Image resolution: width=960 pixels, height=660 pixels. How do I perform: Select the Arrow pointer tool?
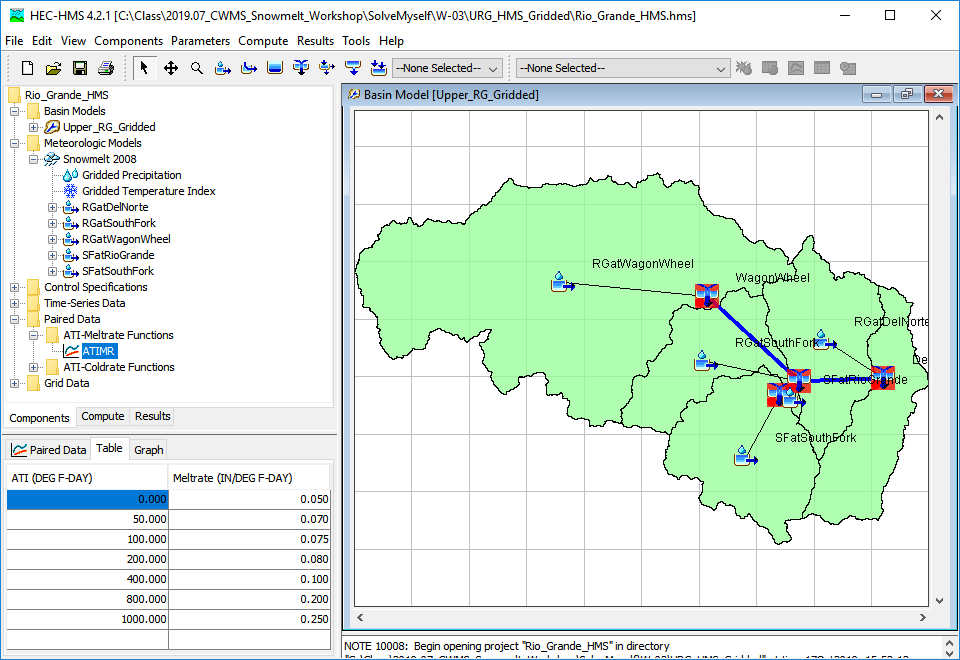pos(144,68)
